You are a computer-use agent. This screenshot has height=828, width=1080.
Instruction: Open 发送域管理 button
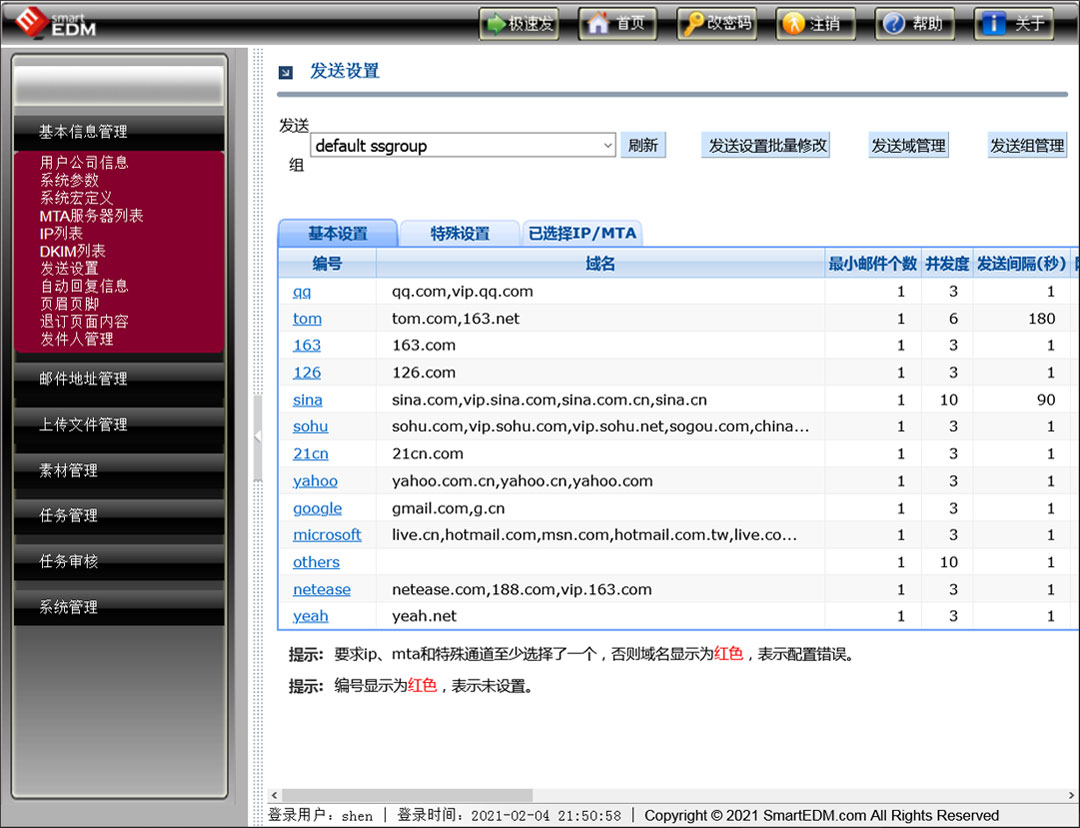pyautogui.click(x=908, y=145)
